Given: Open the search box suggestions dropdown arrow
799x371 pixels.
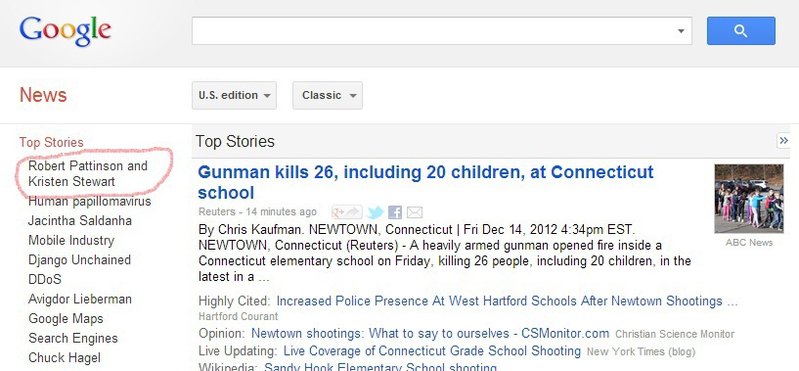Looking at the screenshot, I should click(x=681, y=31).
